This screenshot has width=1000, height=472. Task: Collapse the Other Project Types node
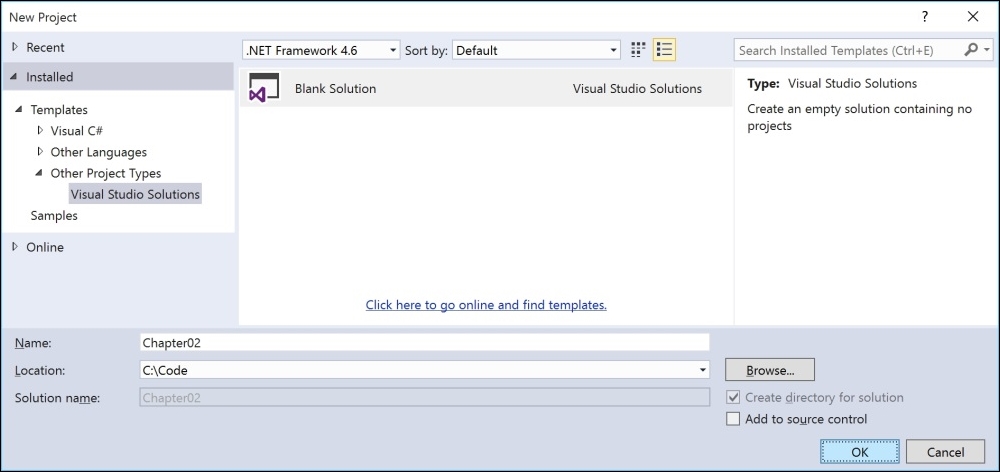[40, 173]
